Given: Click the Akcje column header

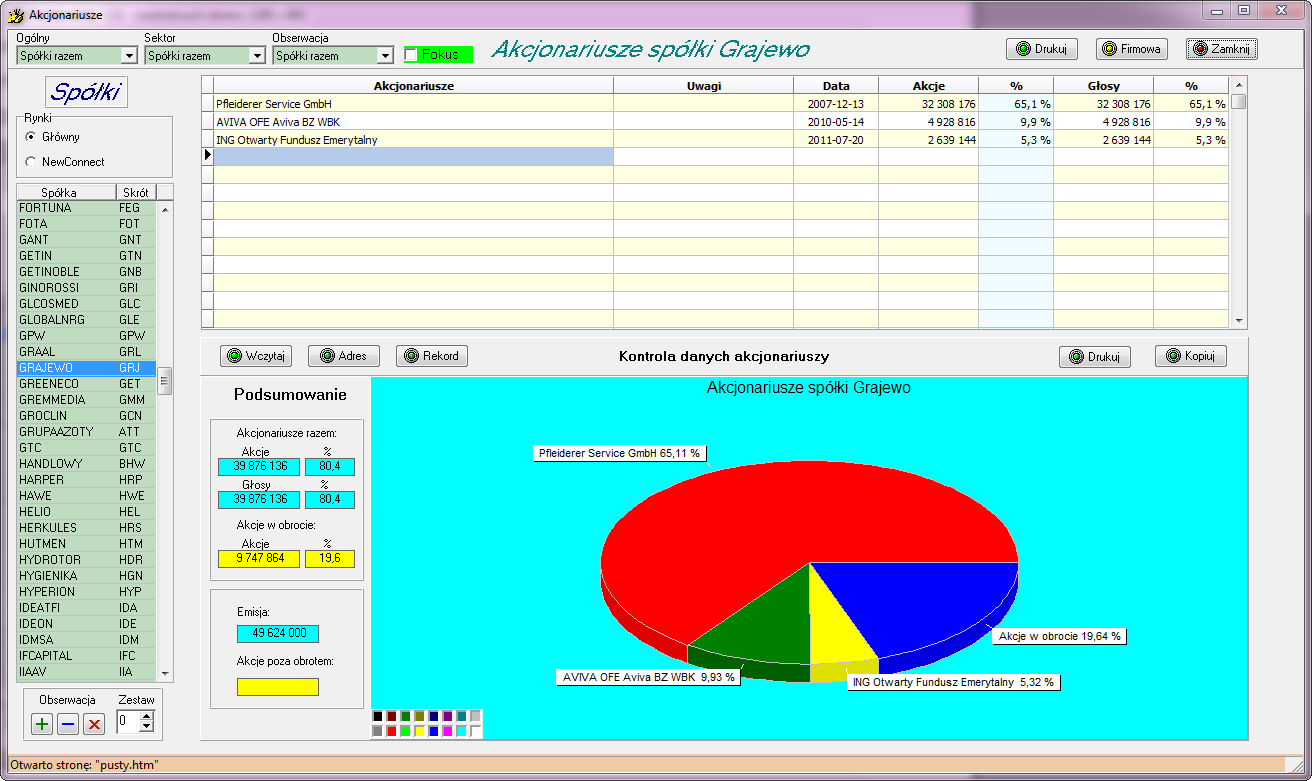Looking at the screenshot, I should coord(929,86).
